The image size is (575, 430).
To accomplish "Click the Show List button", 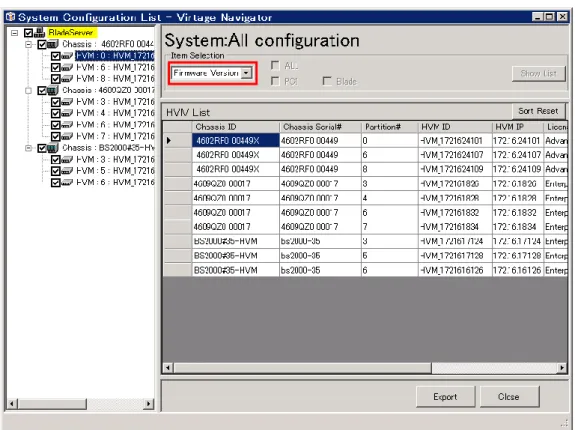I will coord(538,74).
